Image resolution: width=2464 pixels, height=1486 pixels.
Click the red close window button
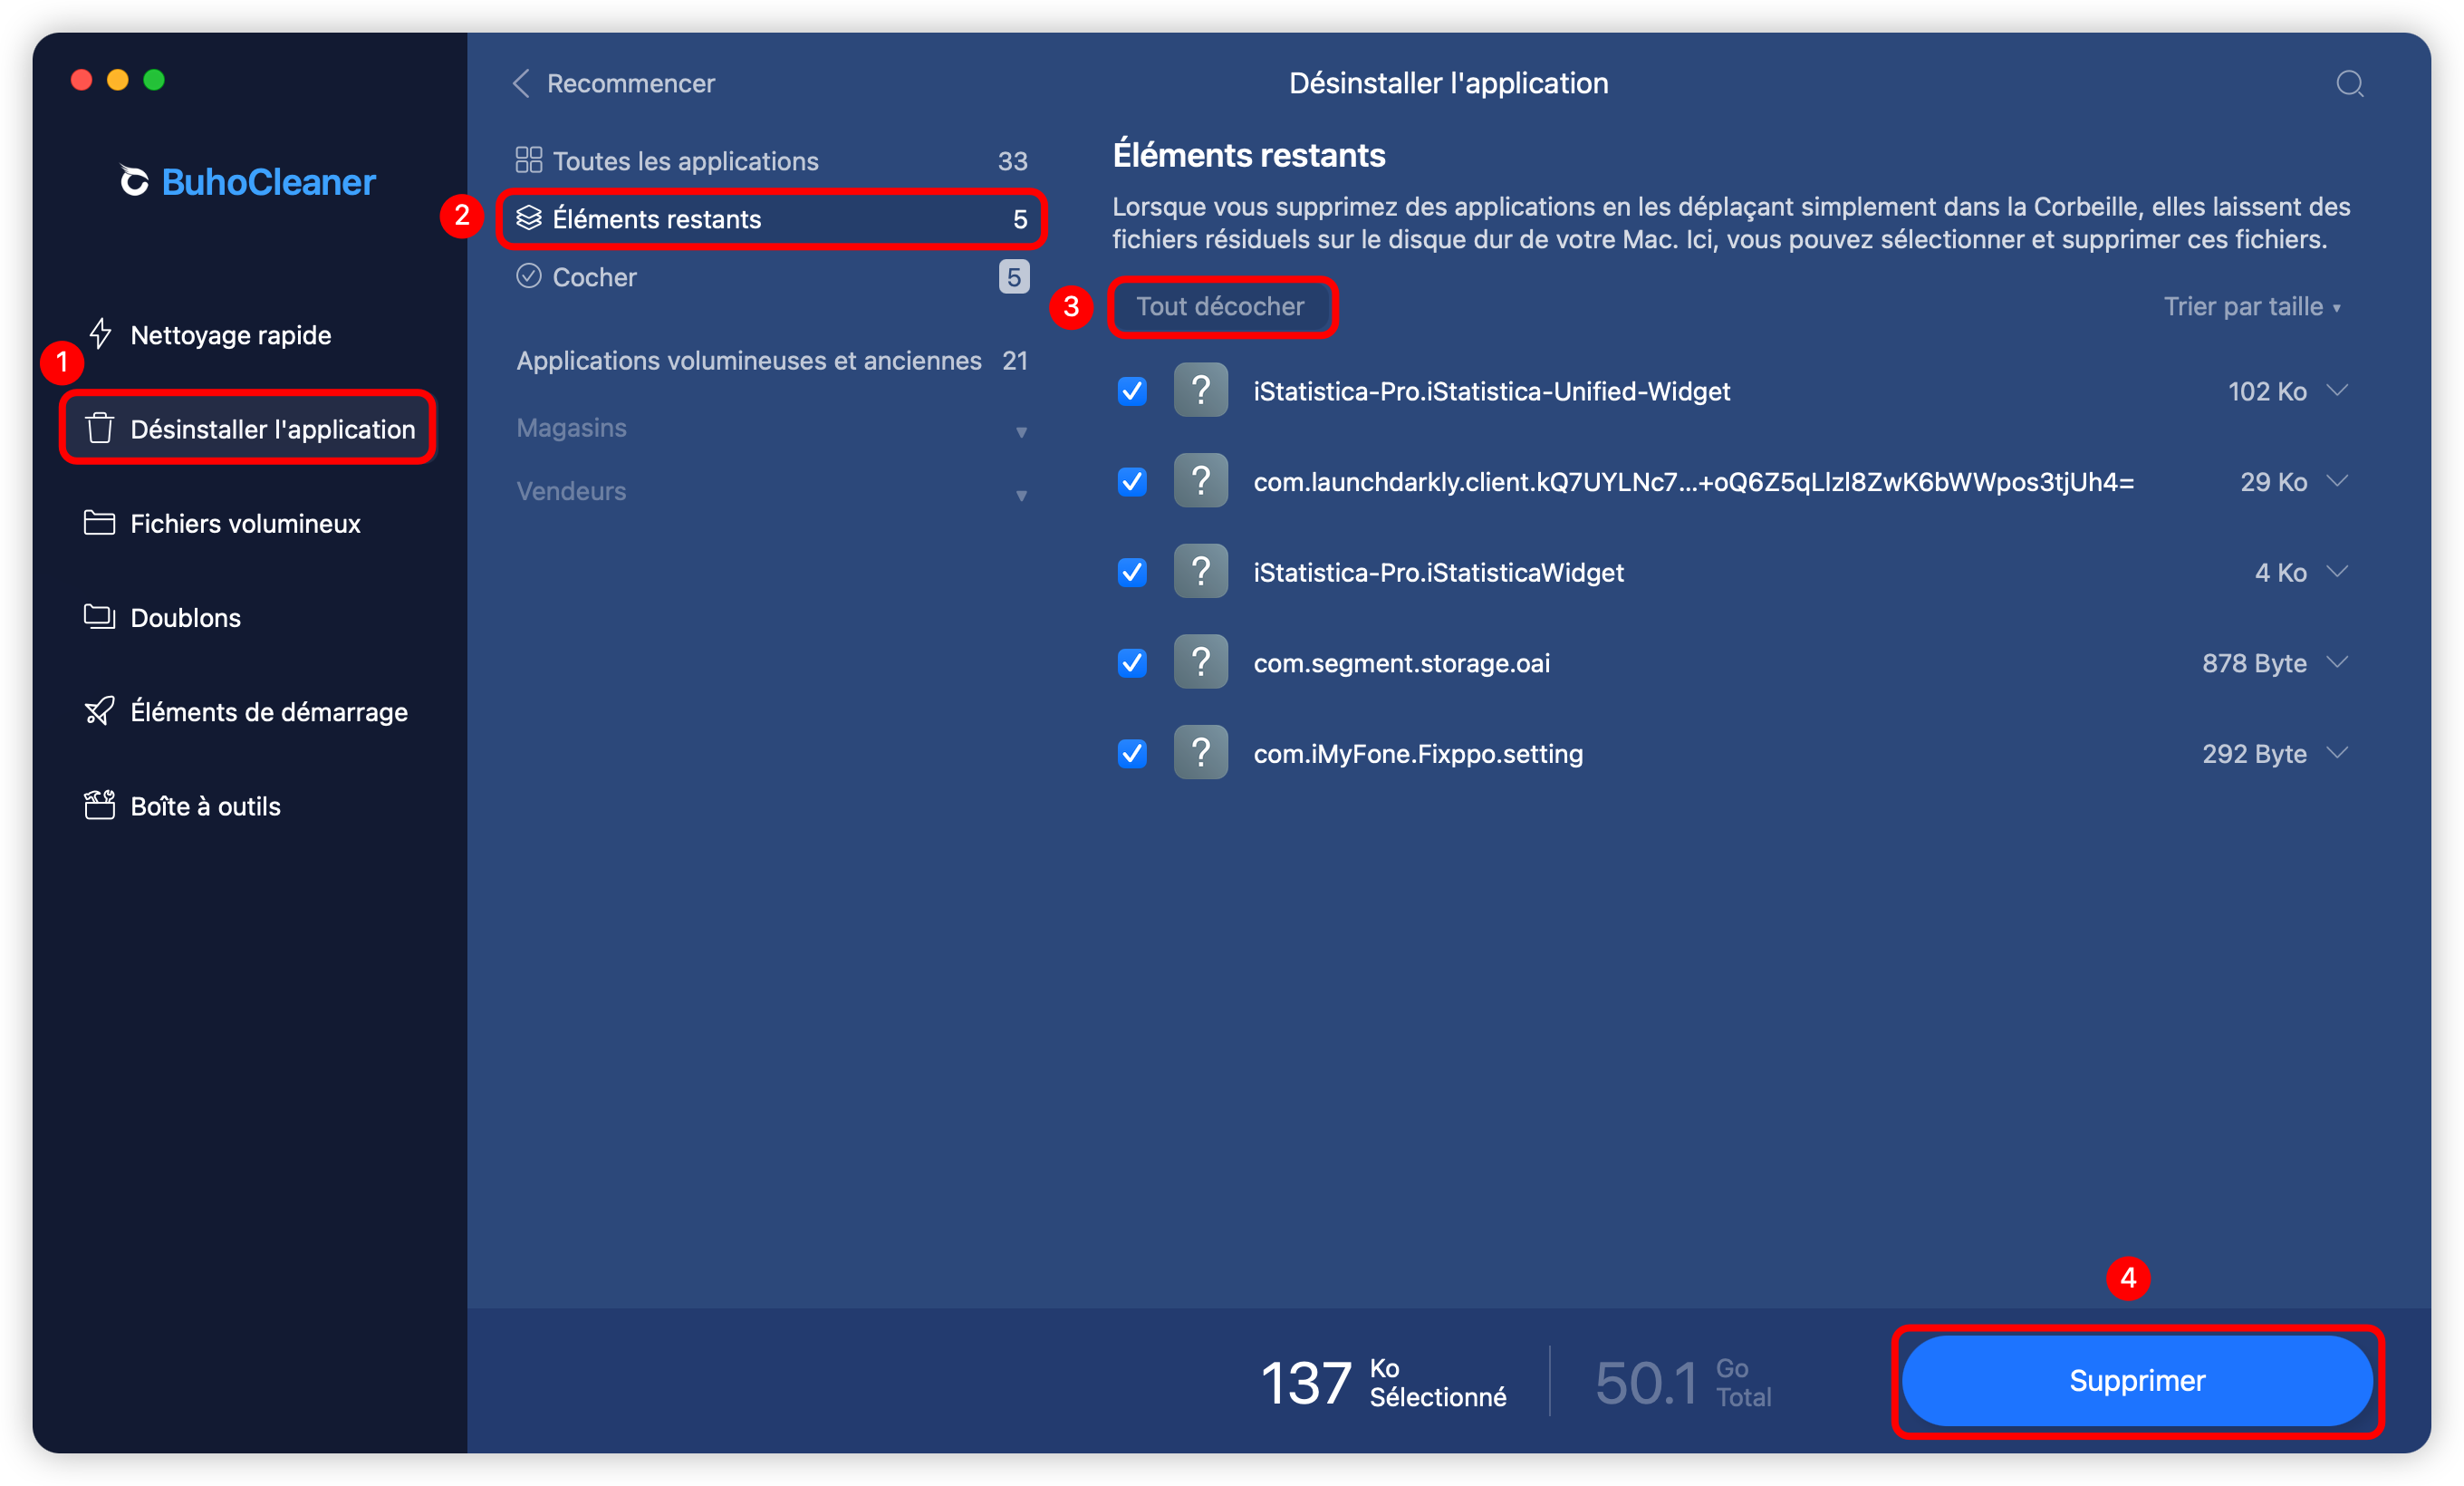click(82, 80)
